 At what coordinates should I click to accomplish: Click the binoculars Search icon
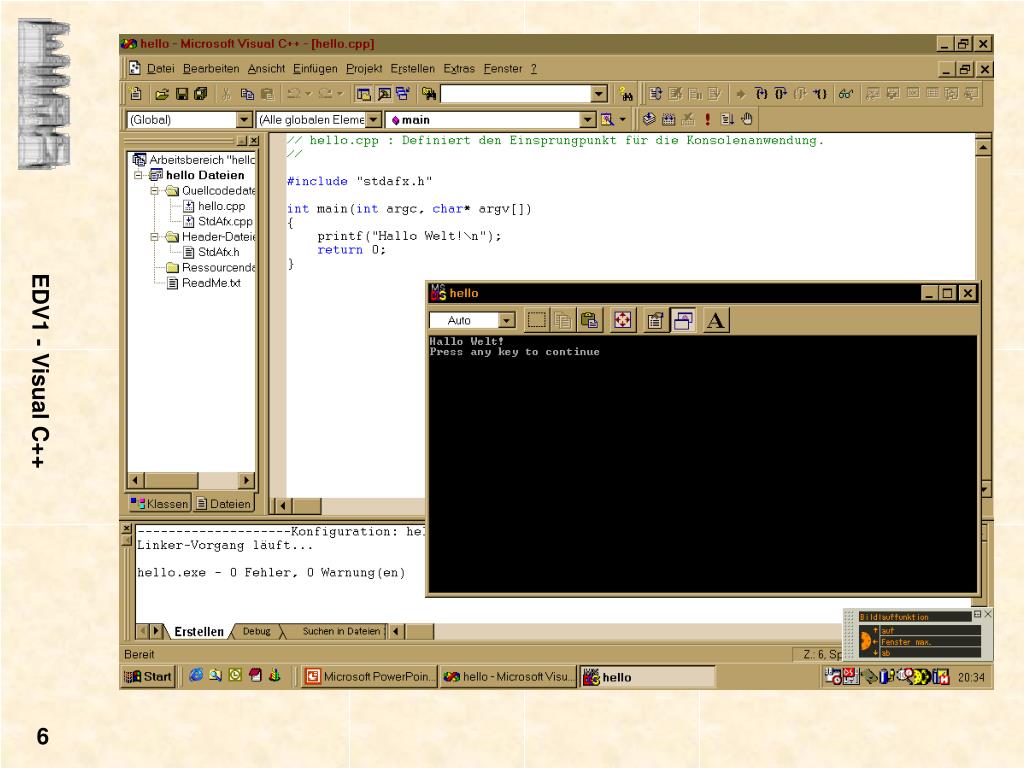pyautogui.click(x=626, y=94)
